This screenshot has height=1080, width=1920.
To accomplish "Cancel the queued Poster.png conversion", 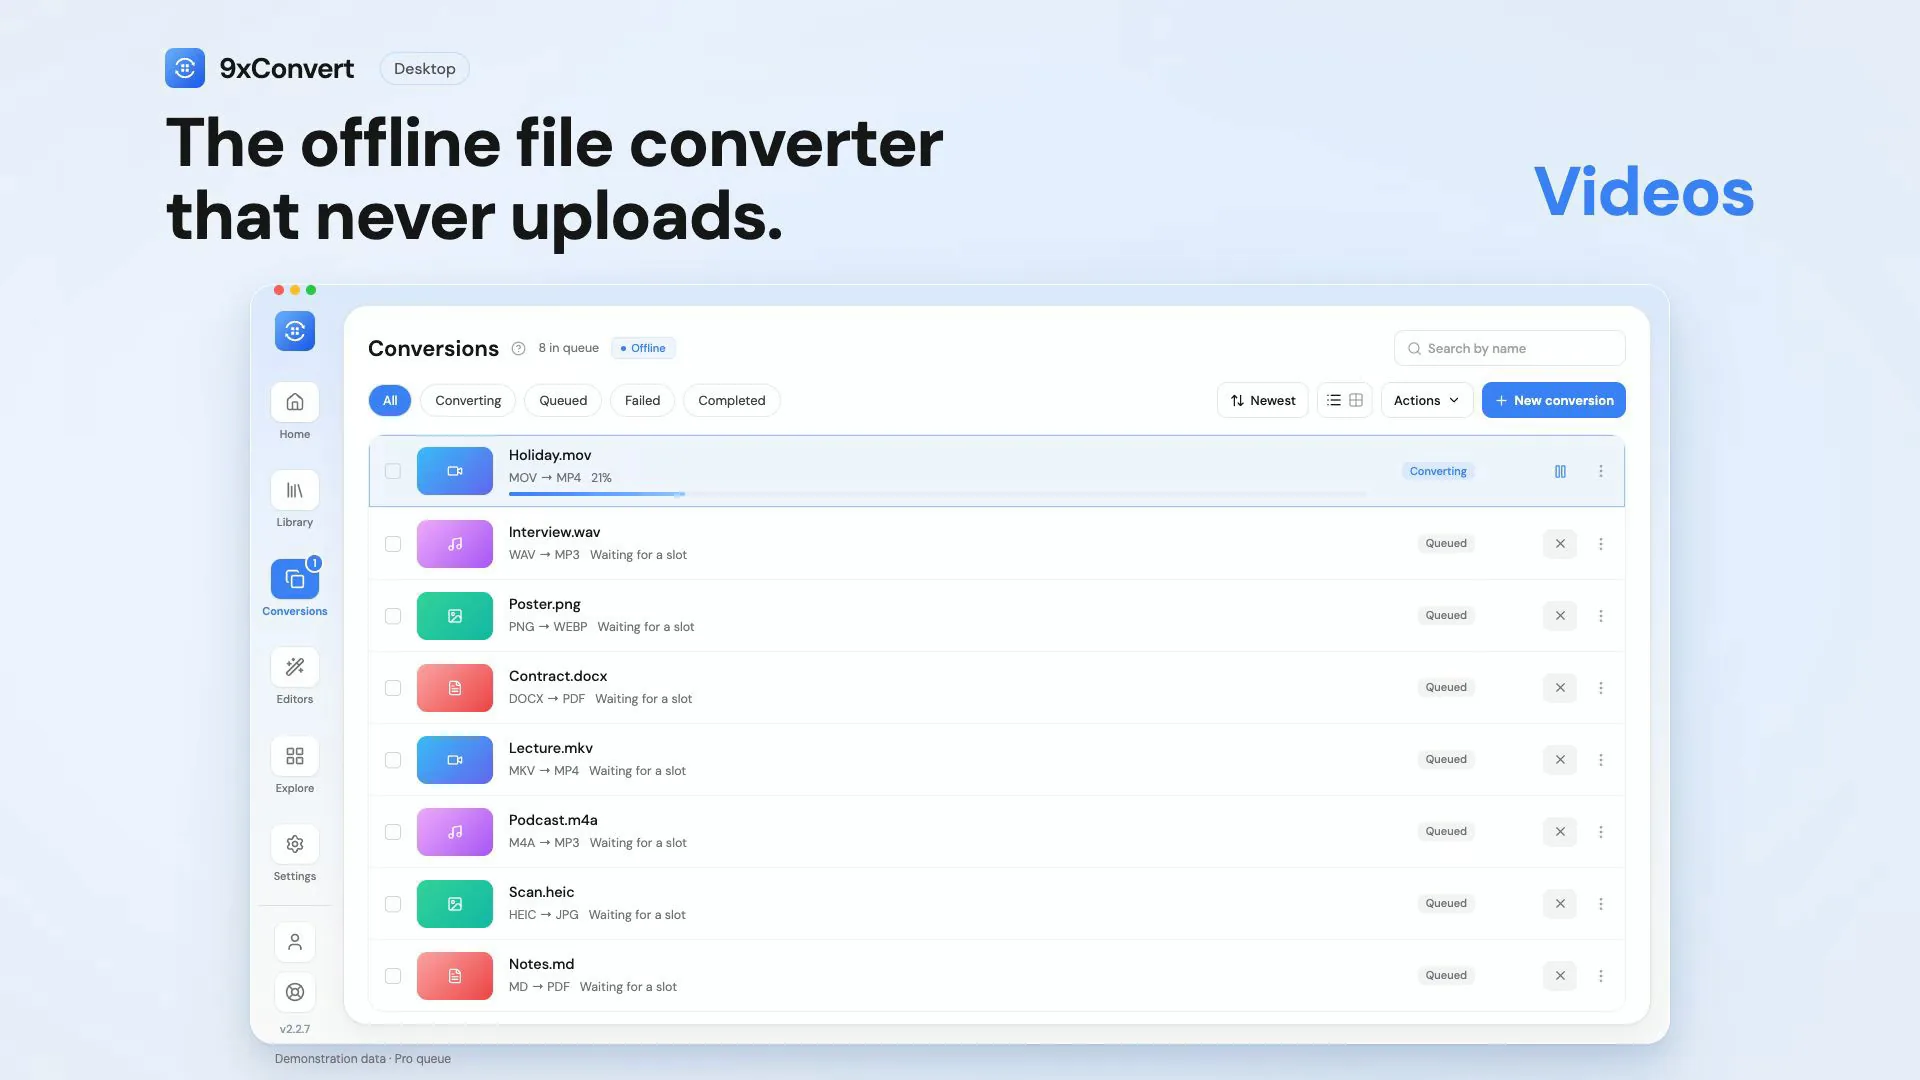I will (x=1560, y=616).
